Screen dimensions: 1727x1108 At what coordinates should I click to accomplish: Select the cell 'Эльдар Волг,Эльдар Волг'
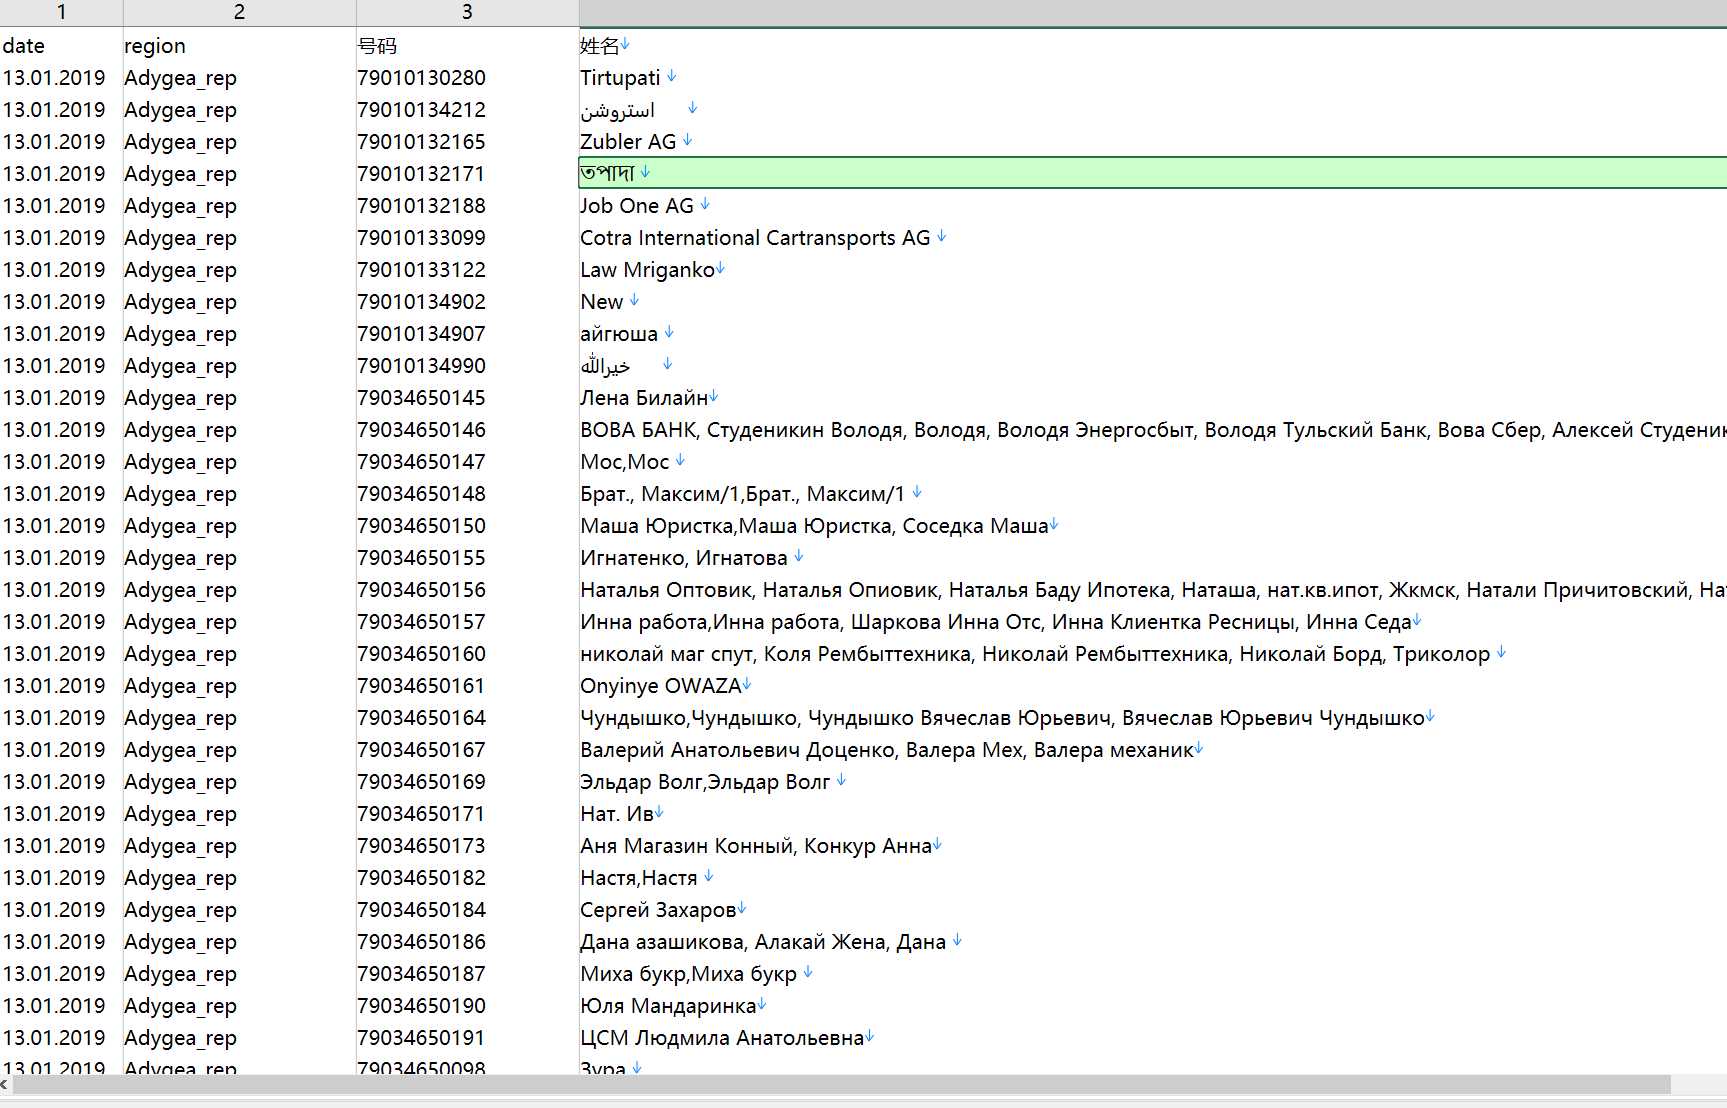tap(1153, 782)
